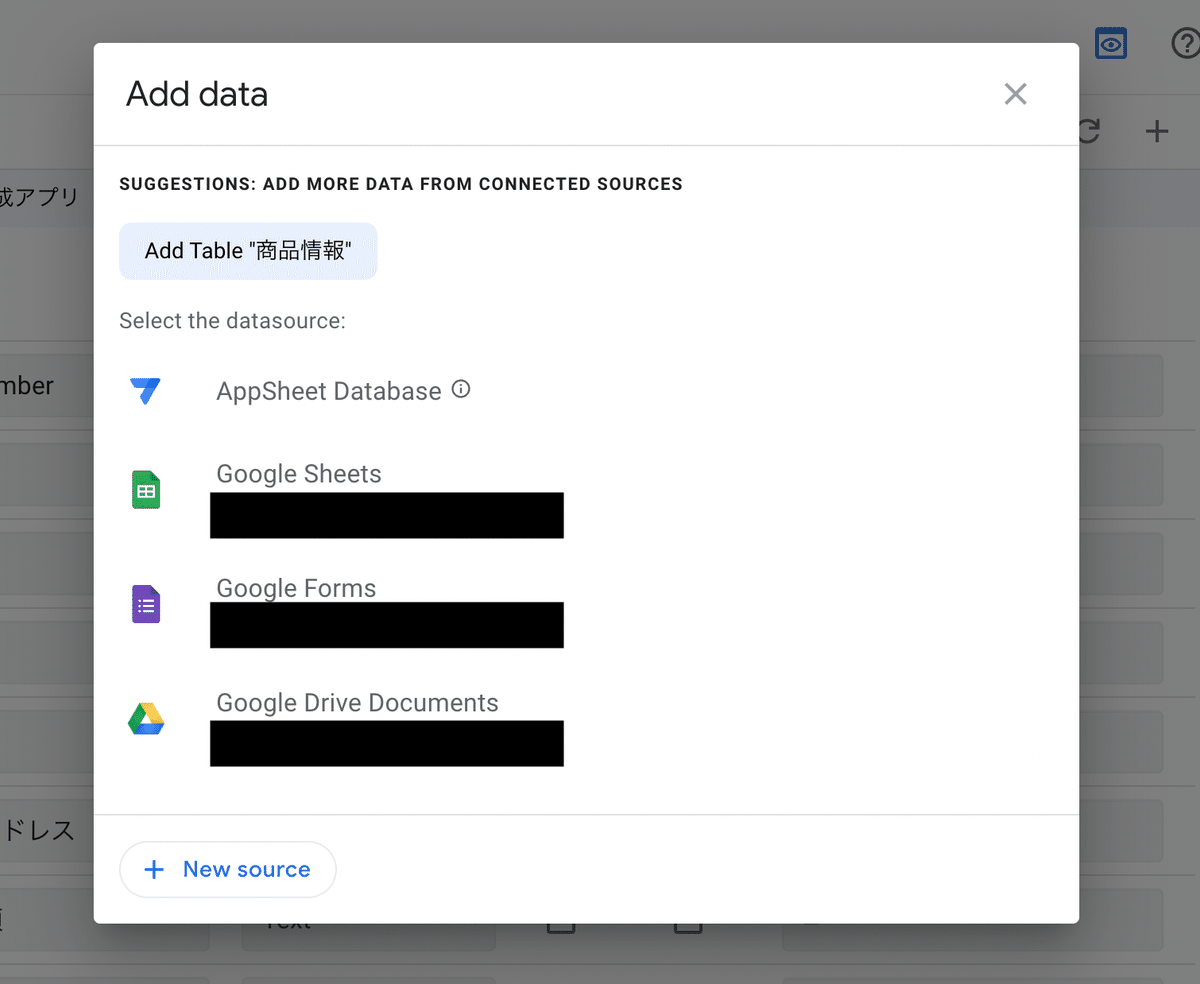Screen dimensions: 1200x984
Task: Choose AppSheet Database as the datasource
Action: (x=329, y=391)
